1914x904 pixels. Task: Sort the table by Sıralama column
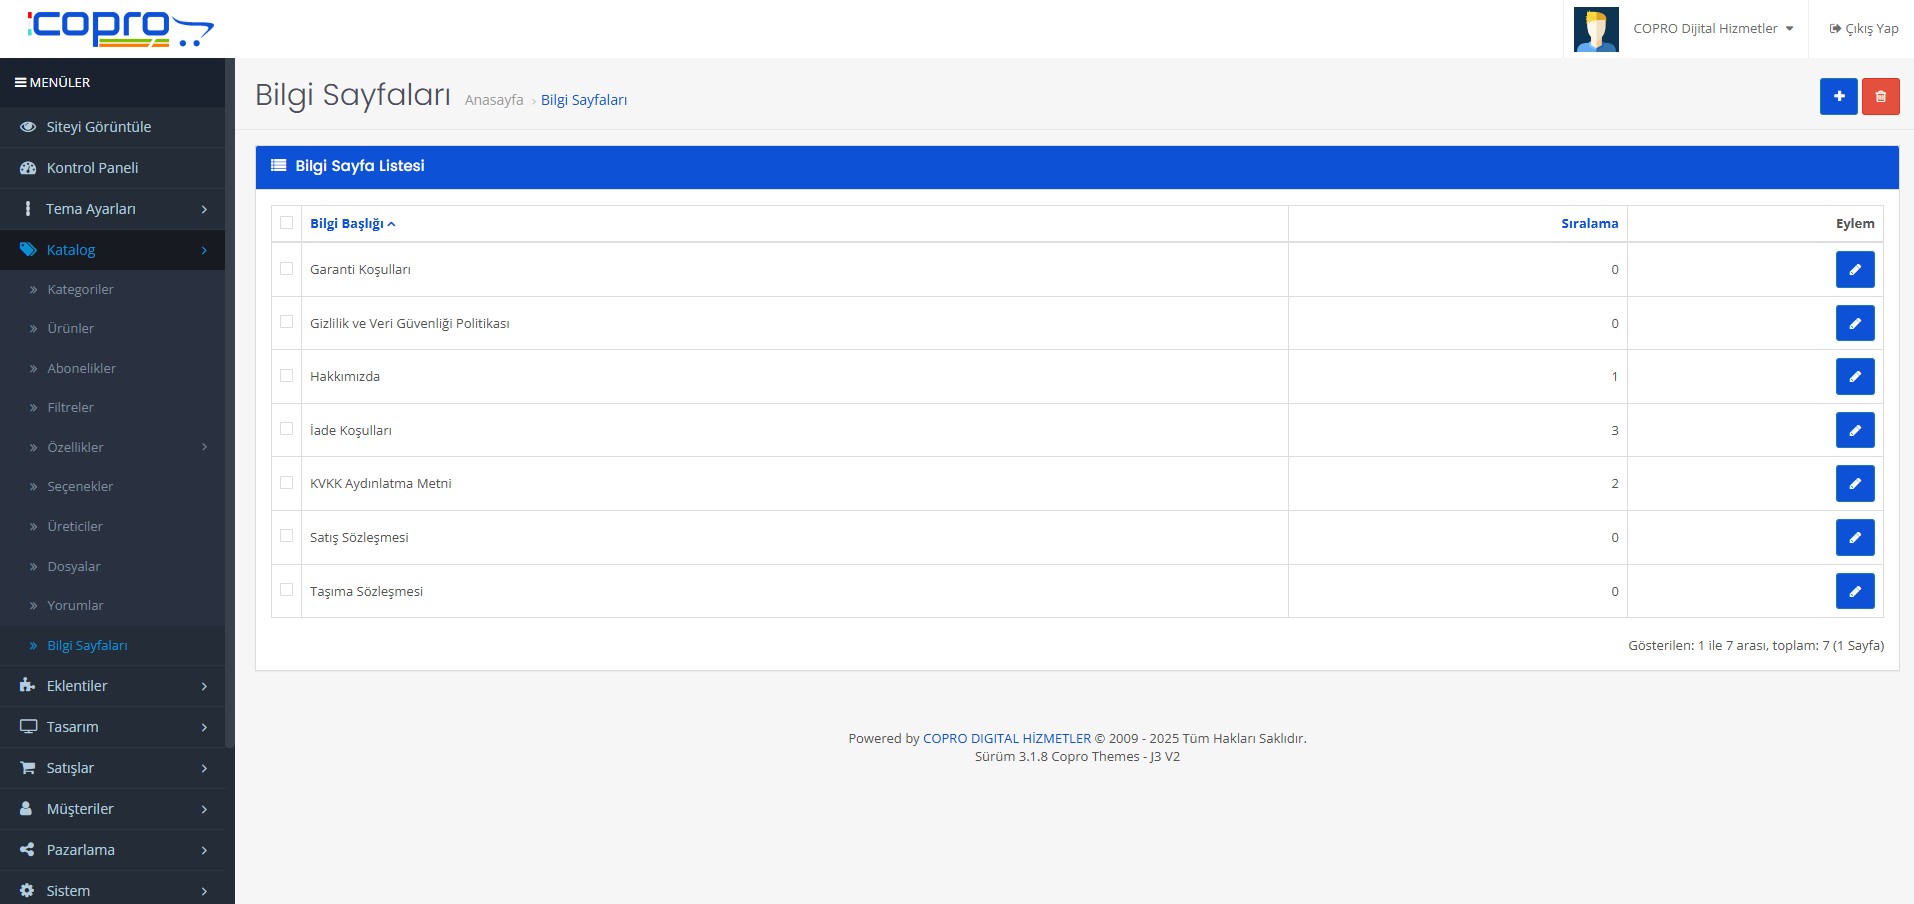coord(1589,224)
